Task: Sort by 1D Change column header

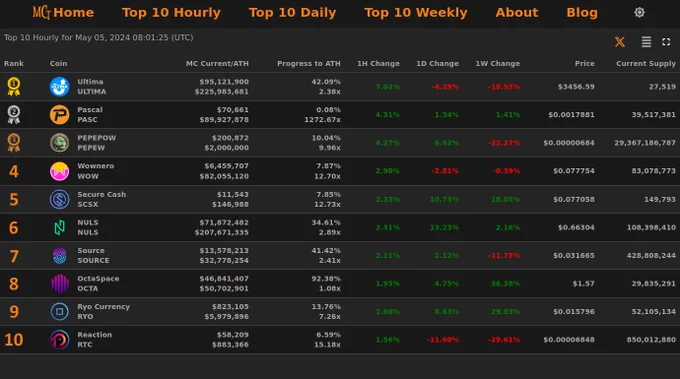Action: pyautogui.click(x=437, y=63)
